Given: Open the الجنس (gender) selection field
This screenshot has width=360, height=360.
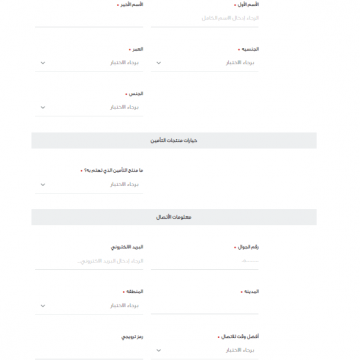Looking at the screenshot, I should click(x=89, y=107).
